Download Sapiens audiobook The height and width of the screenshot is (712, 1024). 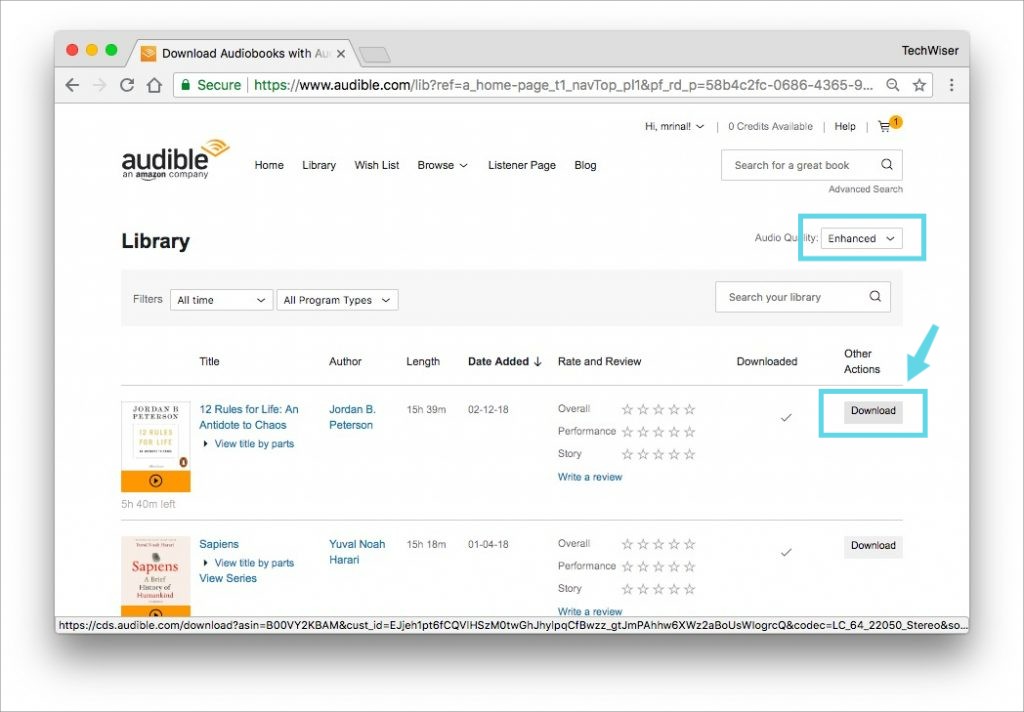click(x=873, y=545)
